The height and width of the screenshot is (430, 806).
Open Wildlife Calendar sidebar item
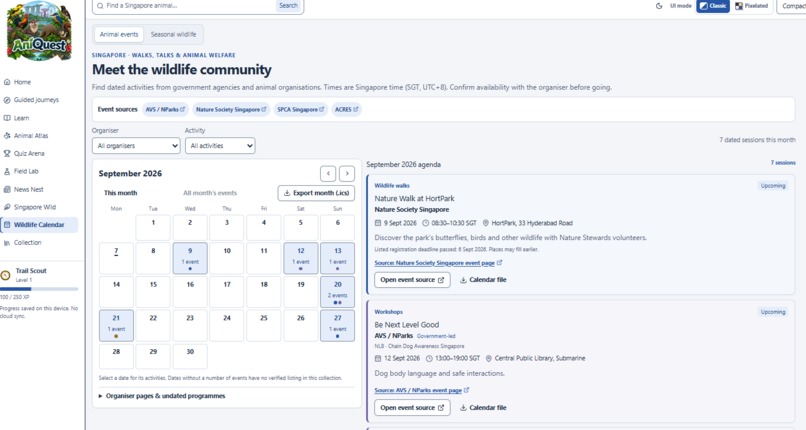39,225
